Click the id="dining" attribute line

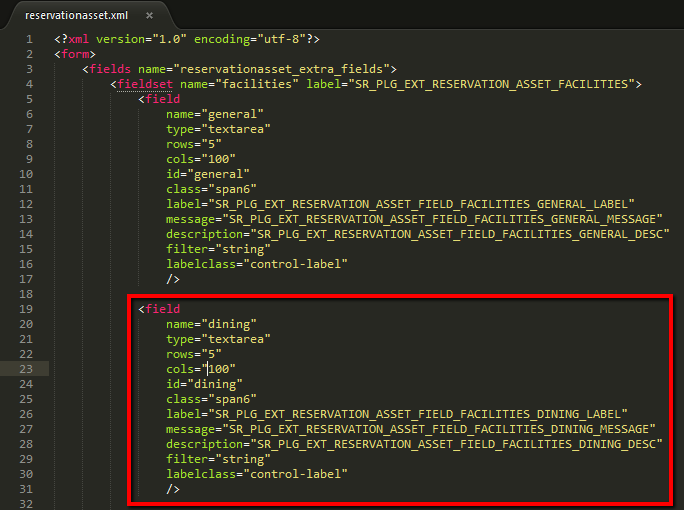204,384
